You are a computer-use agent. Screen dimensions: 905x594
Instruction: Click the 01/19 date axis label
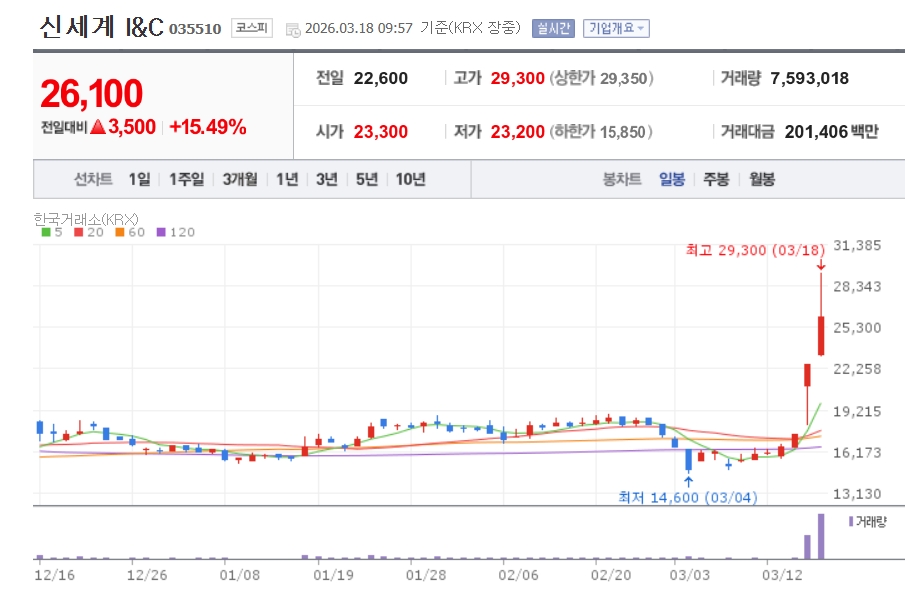(x=333, y=576)
